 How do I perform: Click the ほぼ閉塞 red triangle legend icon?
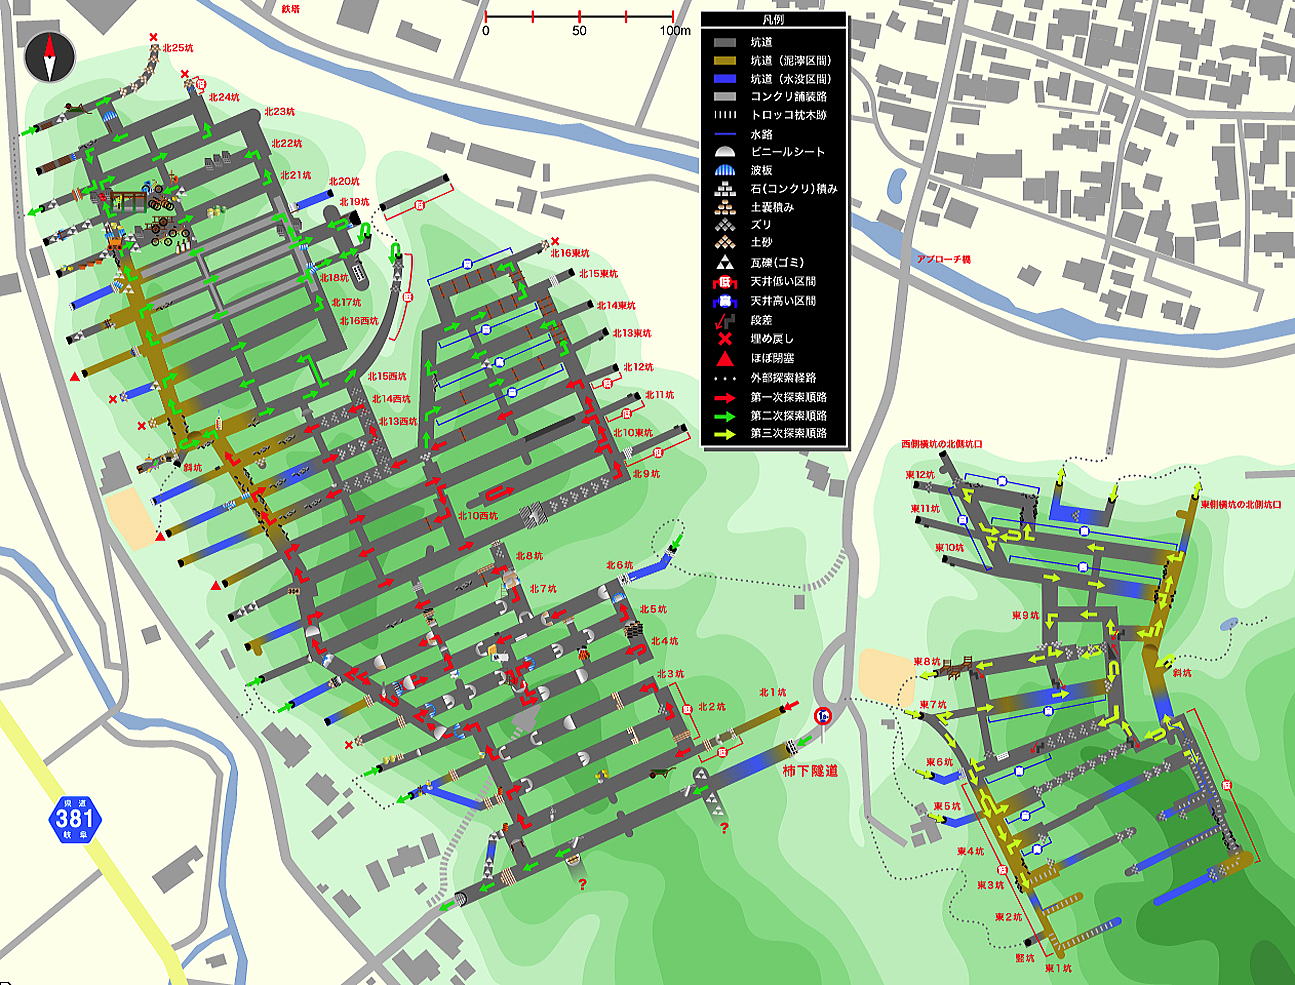coord(725,358)
